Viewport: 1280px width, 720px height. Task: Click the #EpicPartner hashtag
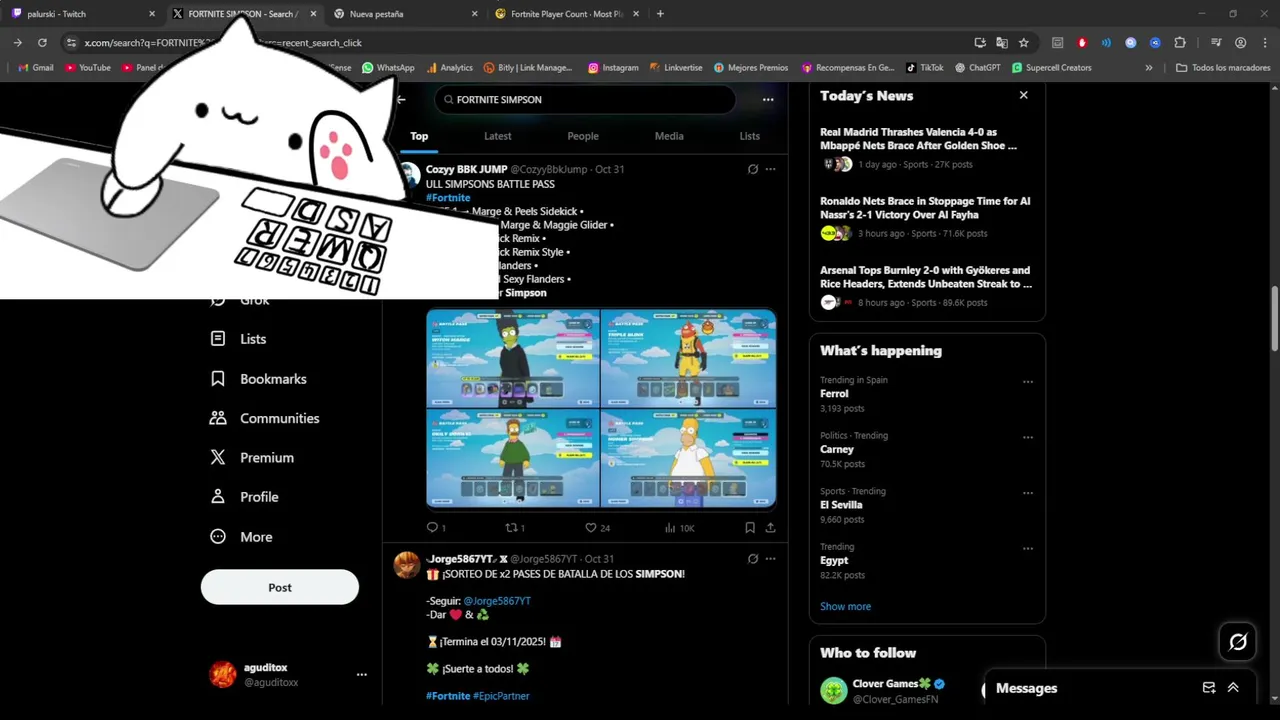click(x=501, y=696)
